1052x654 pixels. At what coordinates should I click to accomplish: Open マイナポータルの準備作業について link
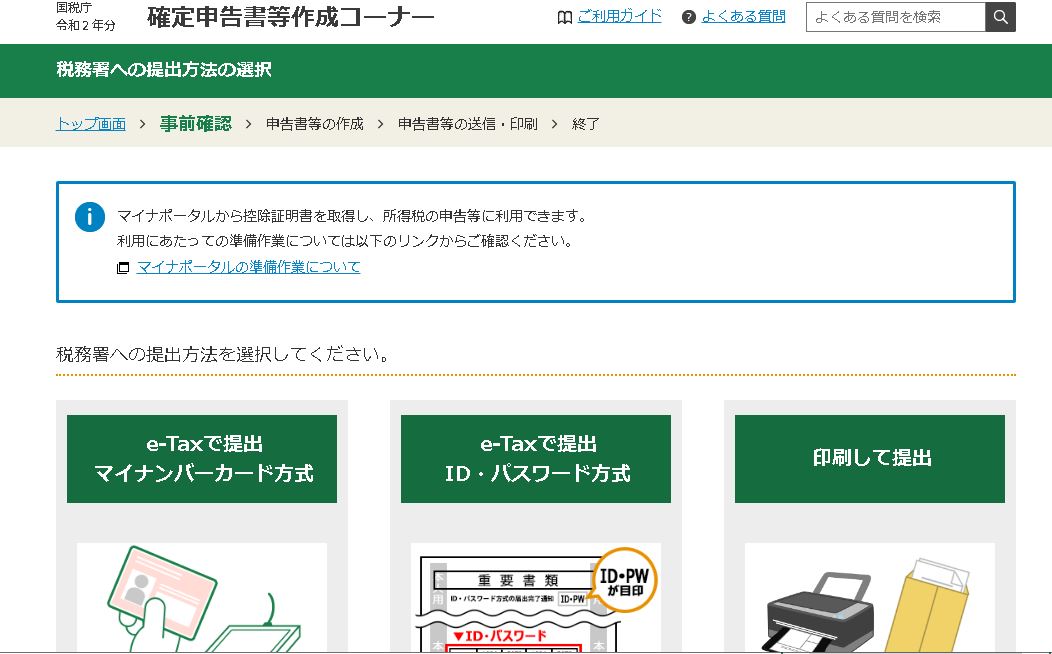[248, 267]
